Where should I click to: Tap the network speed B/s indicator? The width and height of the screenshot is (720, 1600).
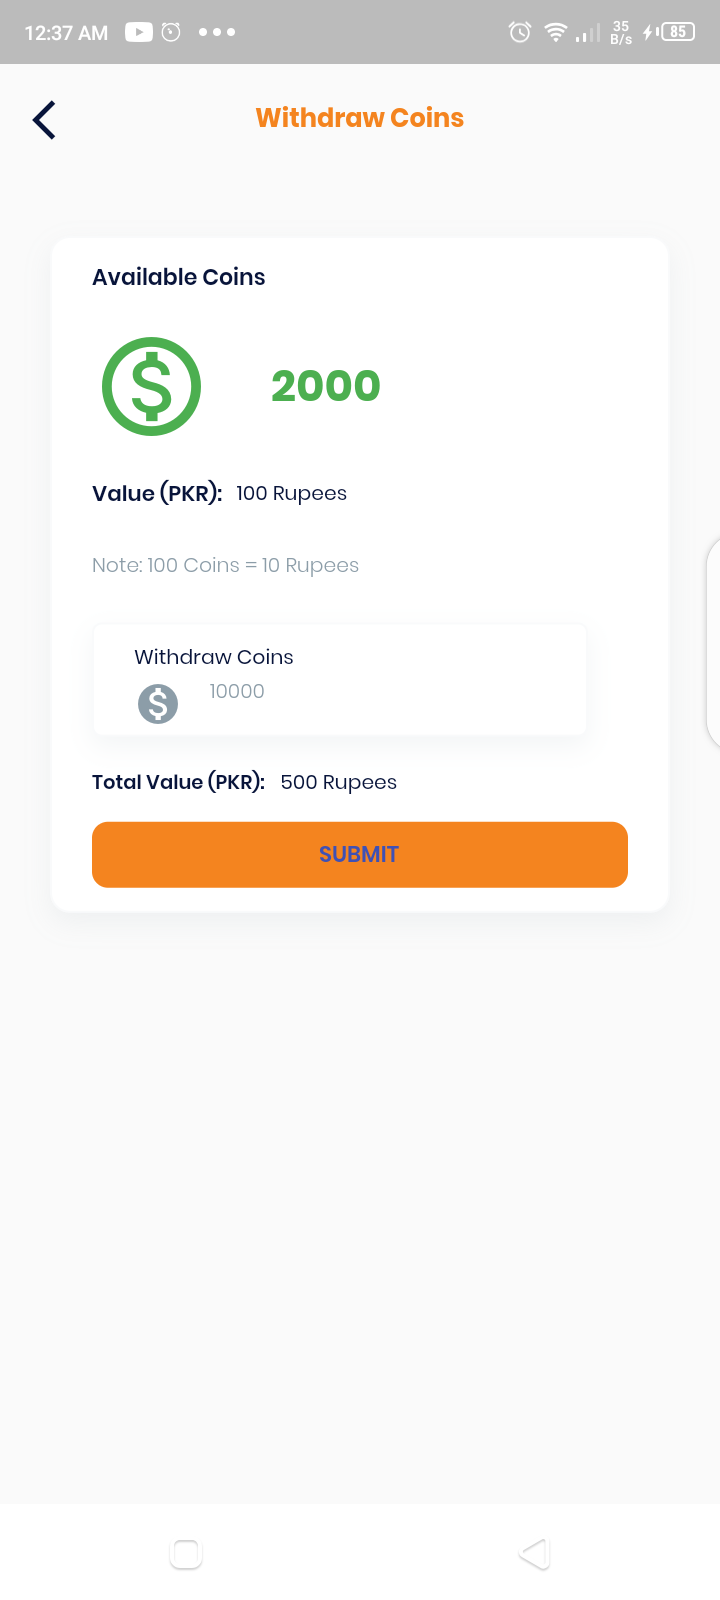click(621, 33)
